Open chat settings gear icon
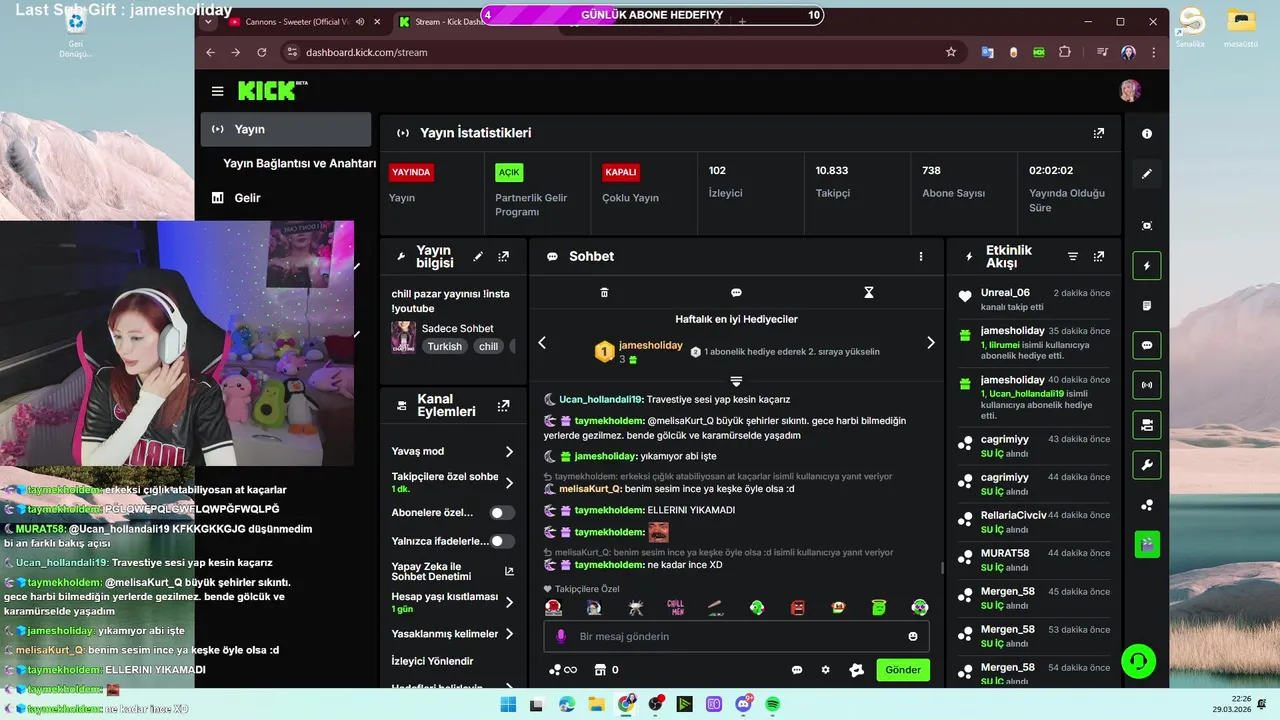Image resolution: width=1280 pixels, height=720 pixels. 825,670
